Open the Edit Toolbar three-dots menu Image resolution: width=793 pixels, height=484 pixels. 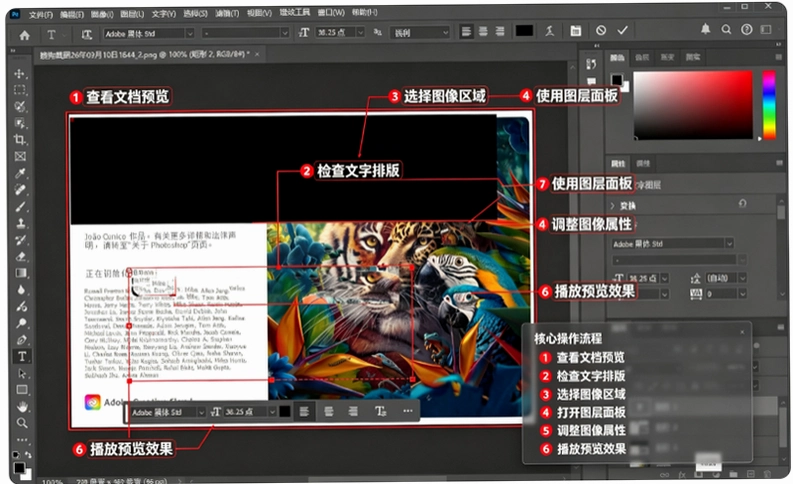pos(22,439)
